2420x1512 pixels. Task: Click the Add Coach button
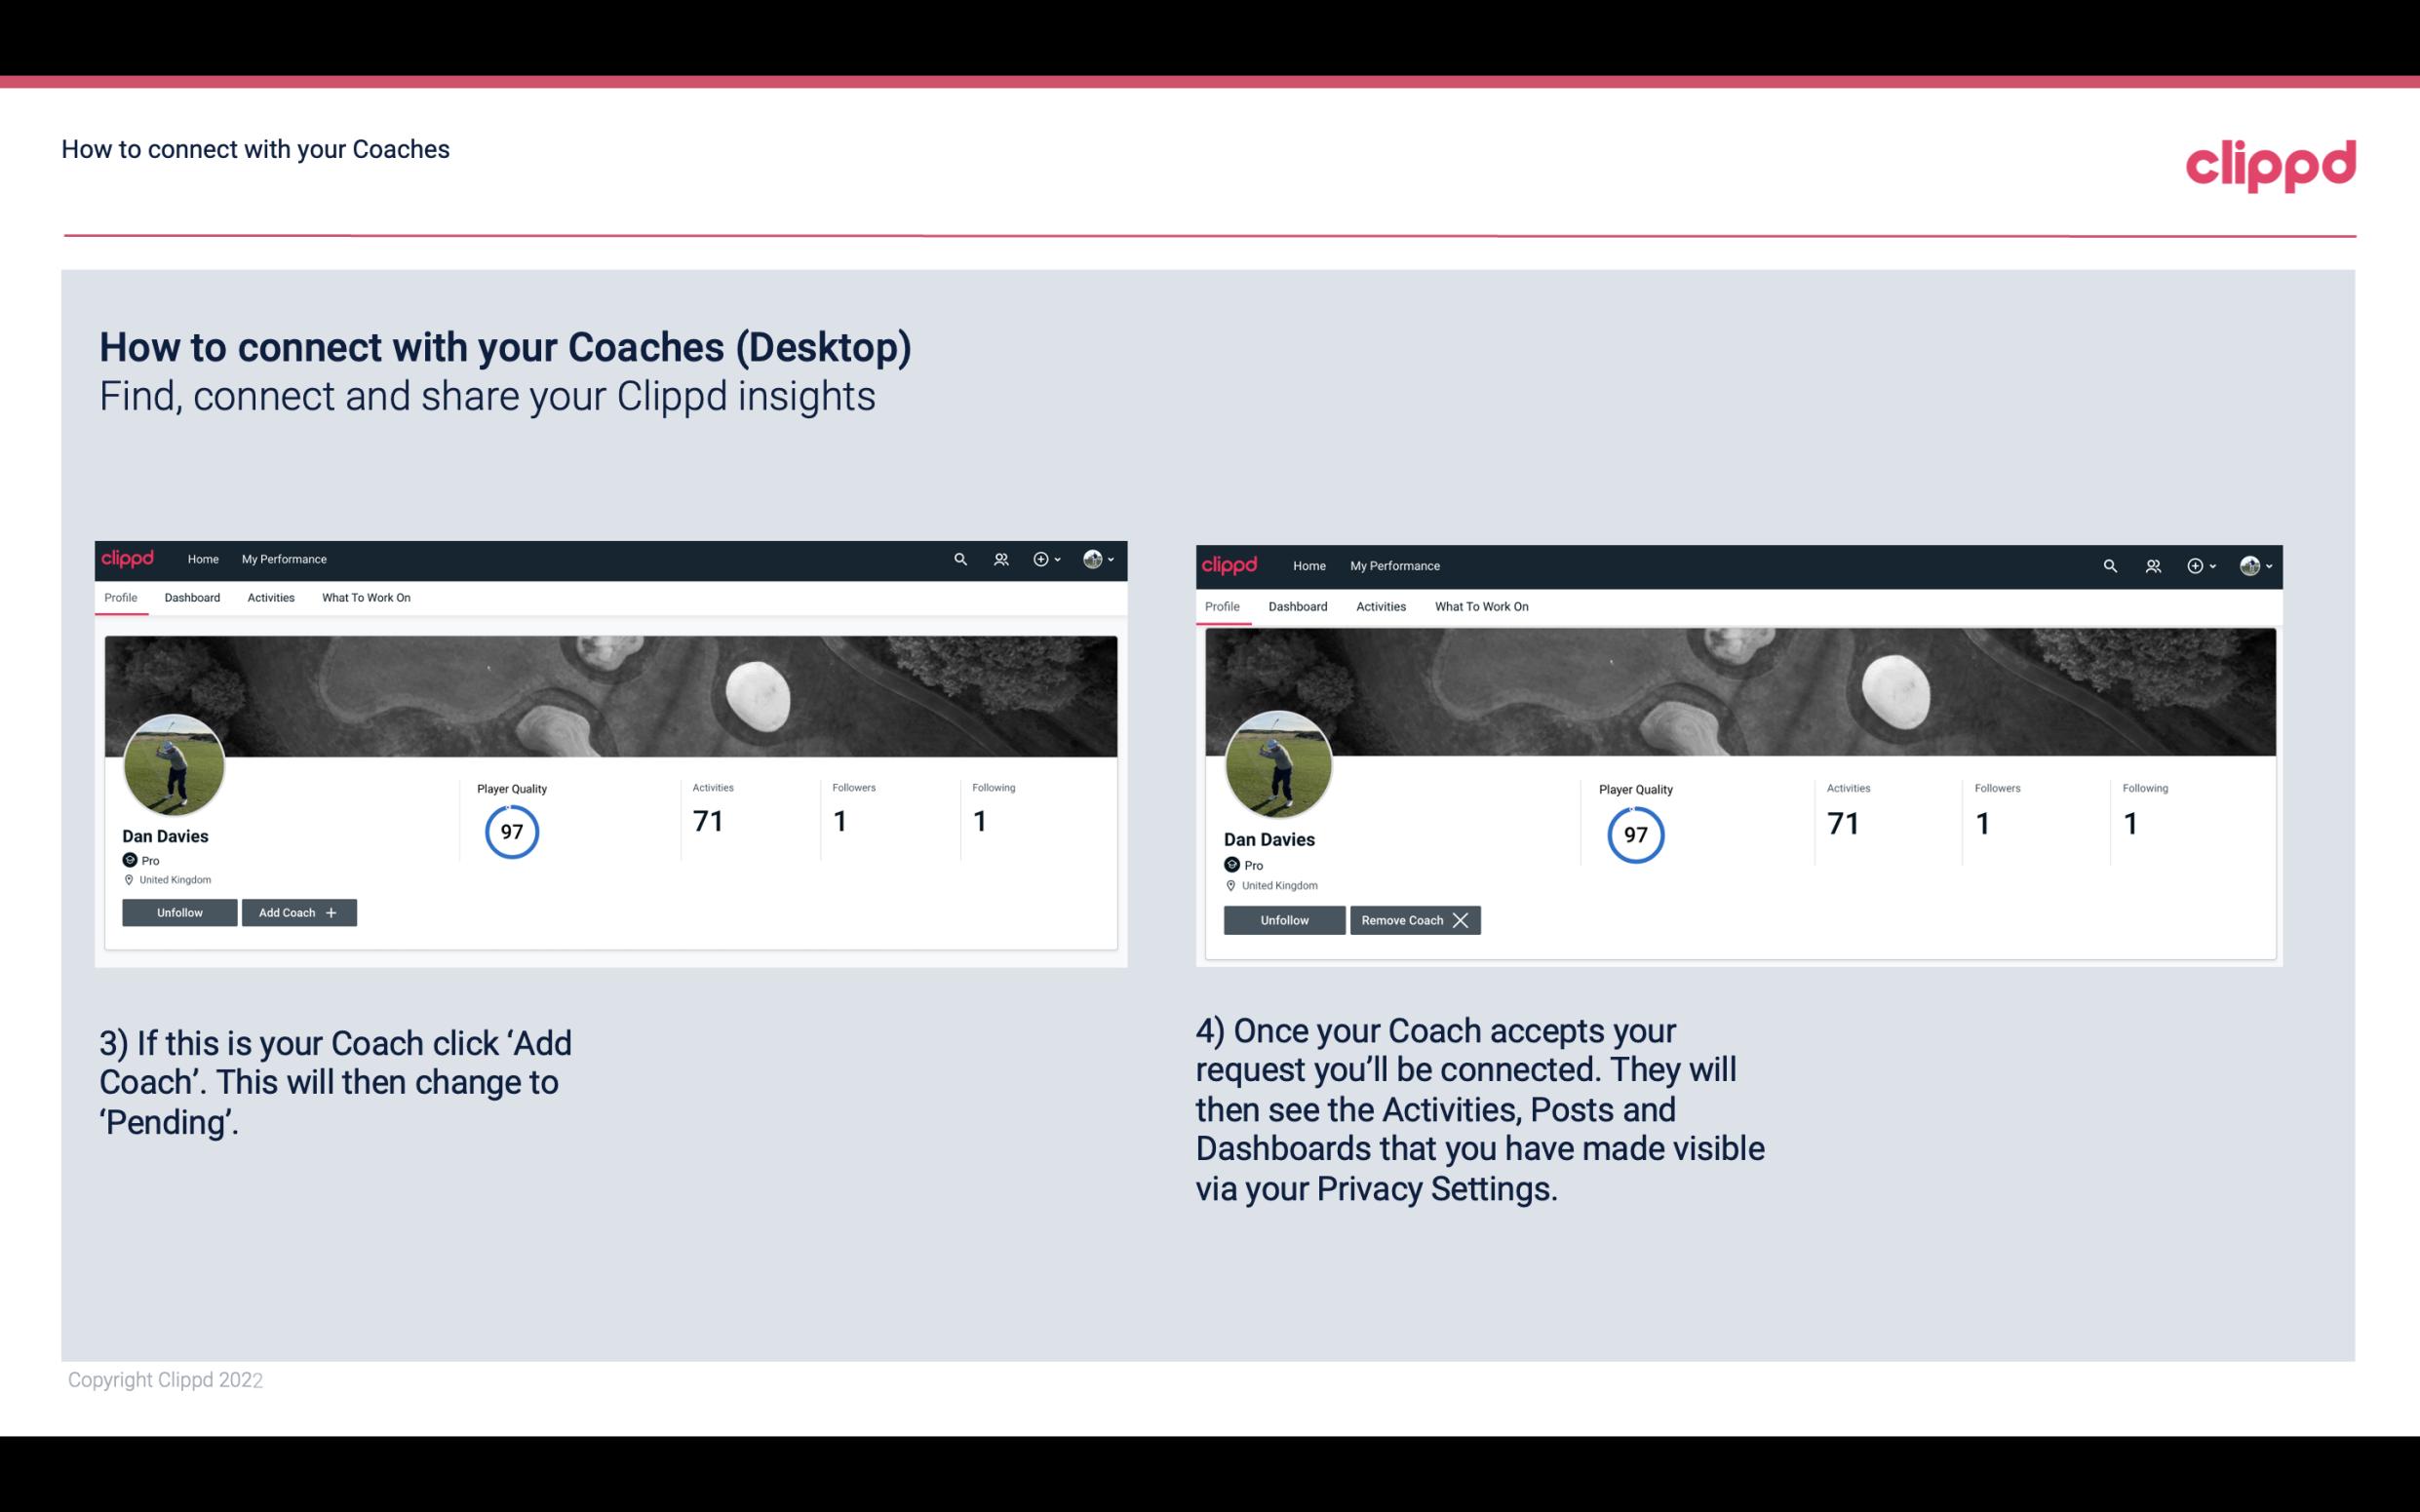(298, 911)
